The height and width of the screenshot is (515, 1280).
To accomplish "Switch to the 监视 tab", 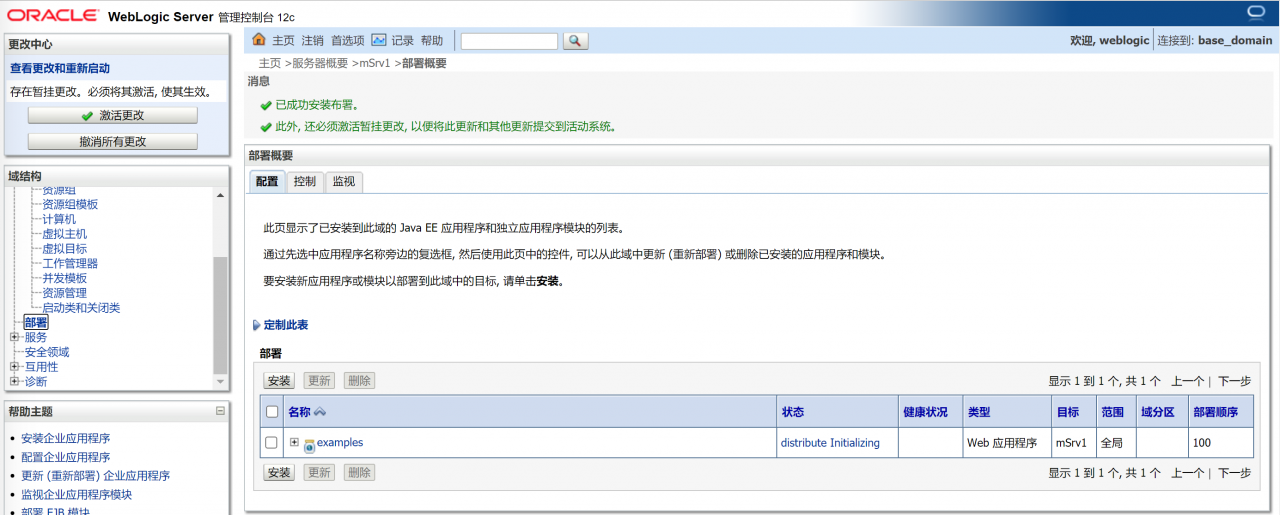I will (344, 181).
